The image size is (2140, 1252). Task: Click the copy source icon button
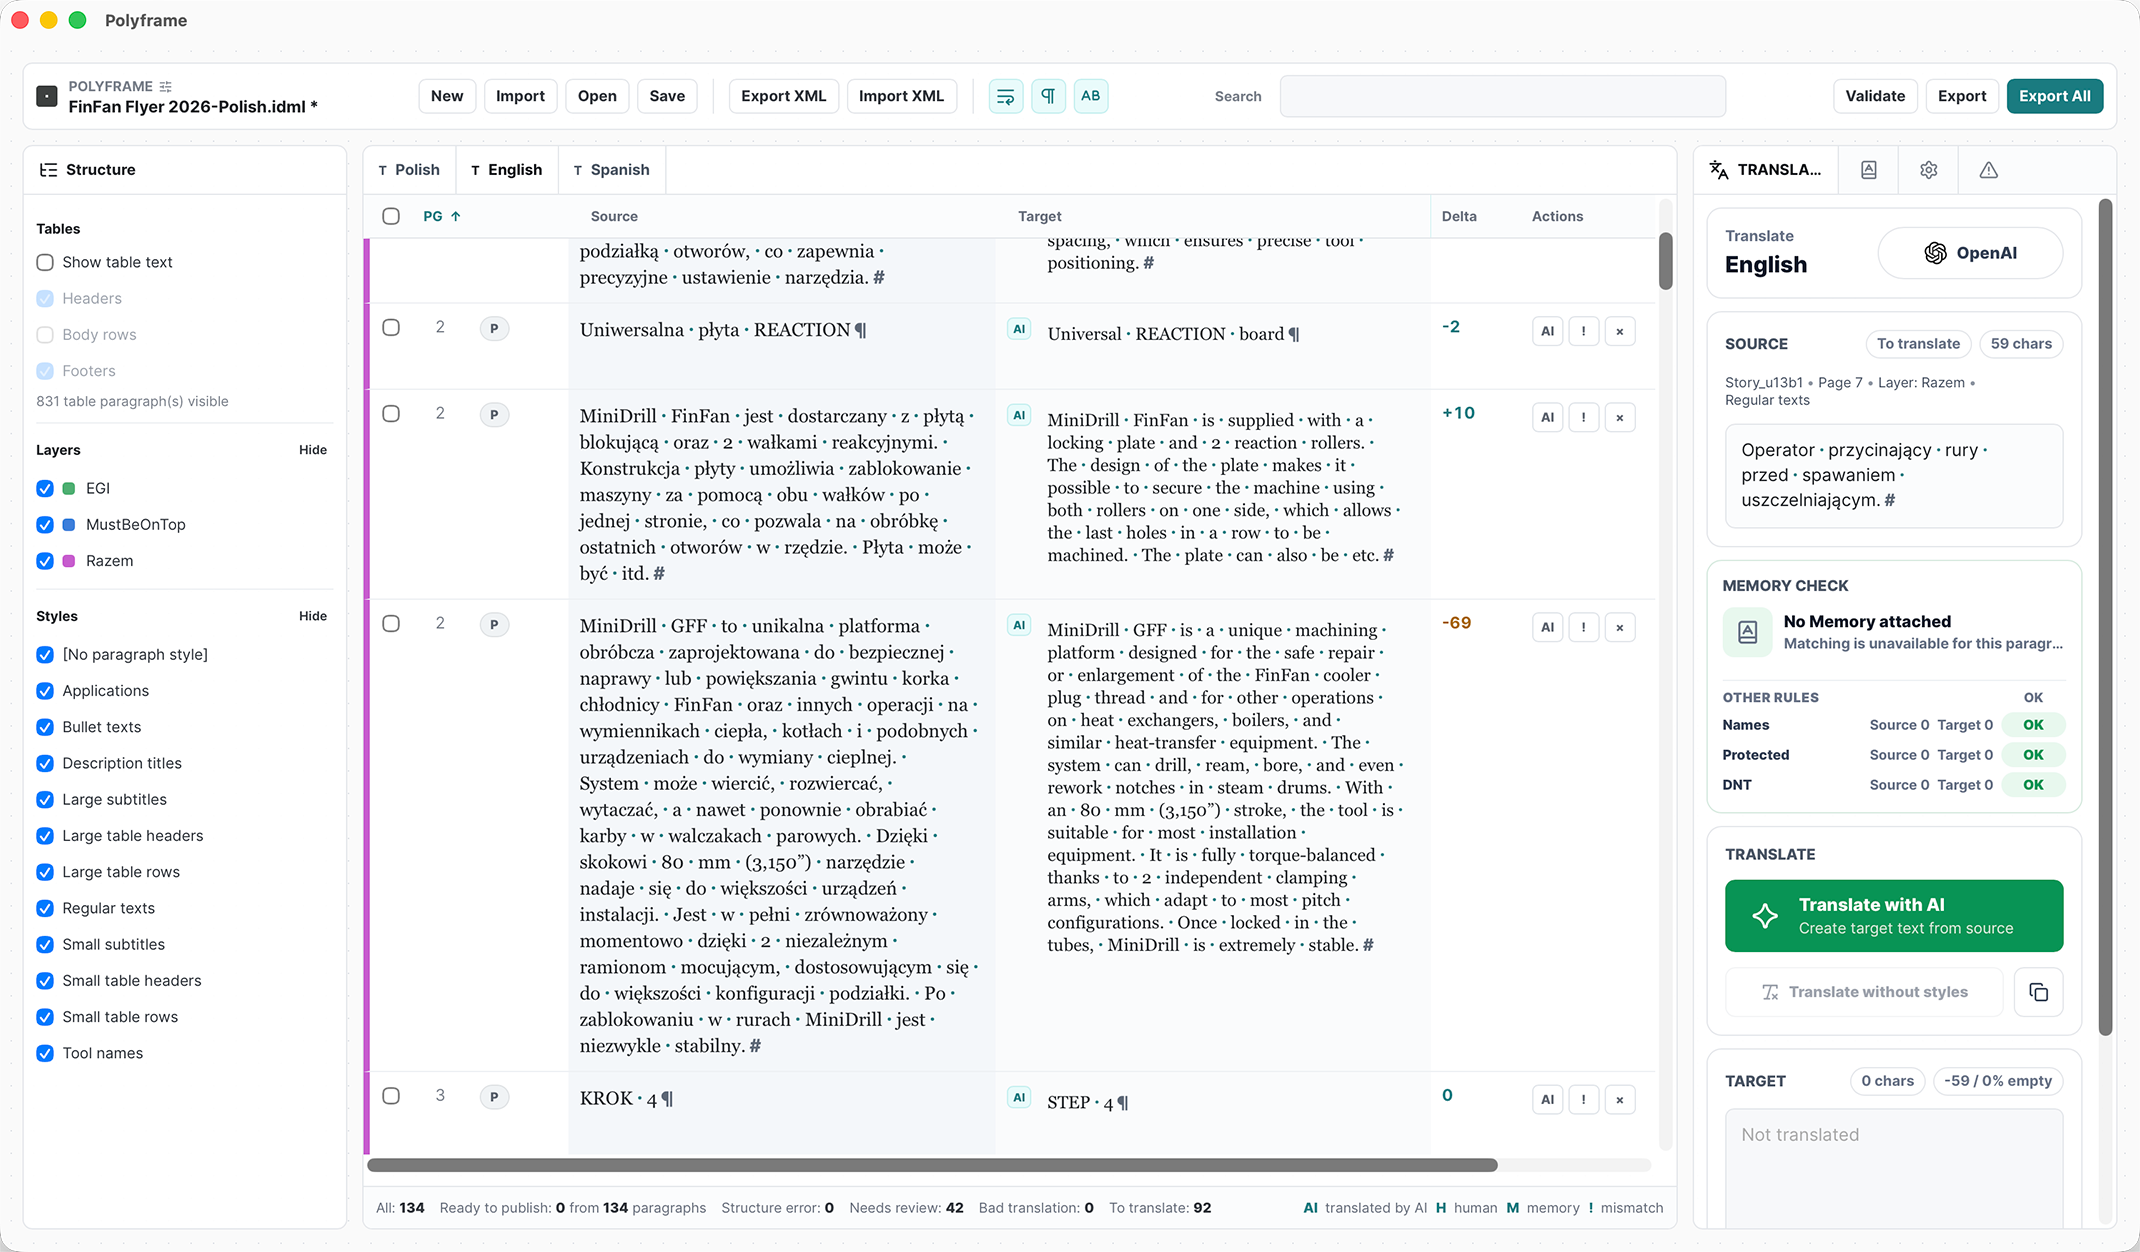point(2038,992)
